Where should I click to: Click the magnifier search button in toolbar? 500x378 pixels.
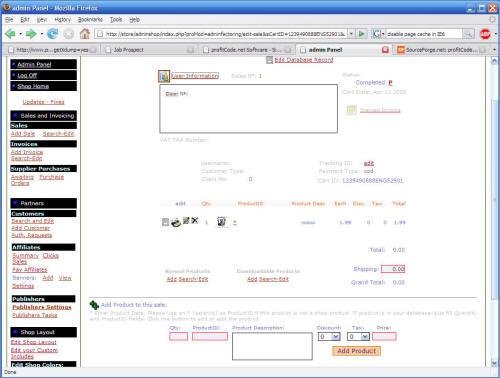pyautogui.click(x=468, y=34)
